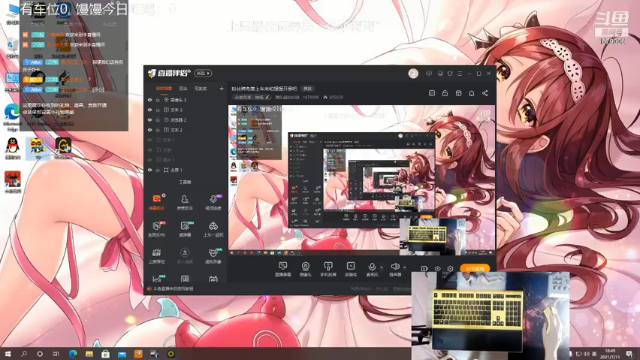Open the category selector pill with pencil icon
640x360 pixels.
[252, 97]
